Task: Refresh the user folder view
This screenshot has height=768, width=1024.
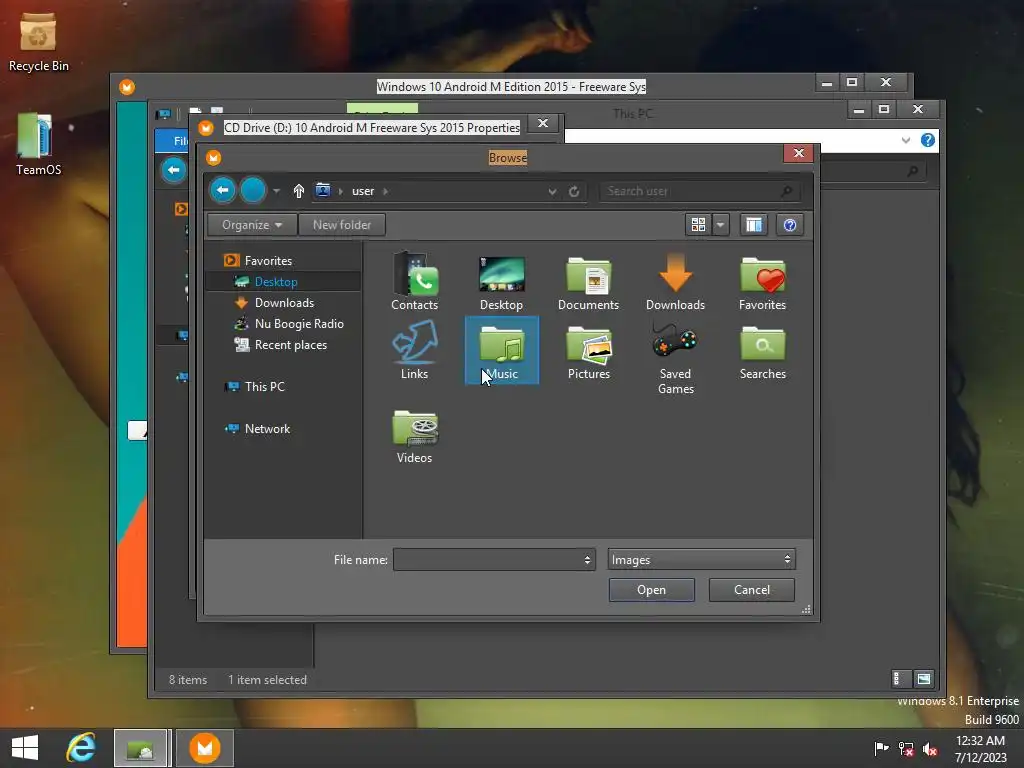Action: [573, 191]
